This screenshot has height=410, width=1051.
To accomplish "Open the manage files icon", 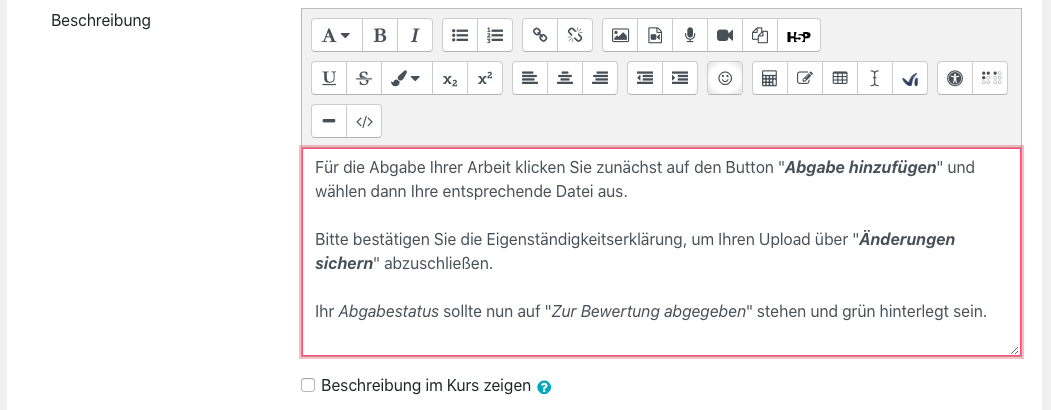I will click(759, 36).
